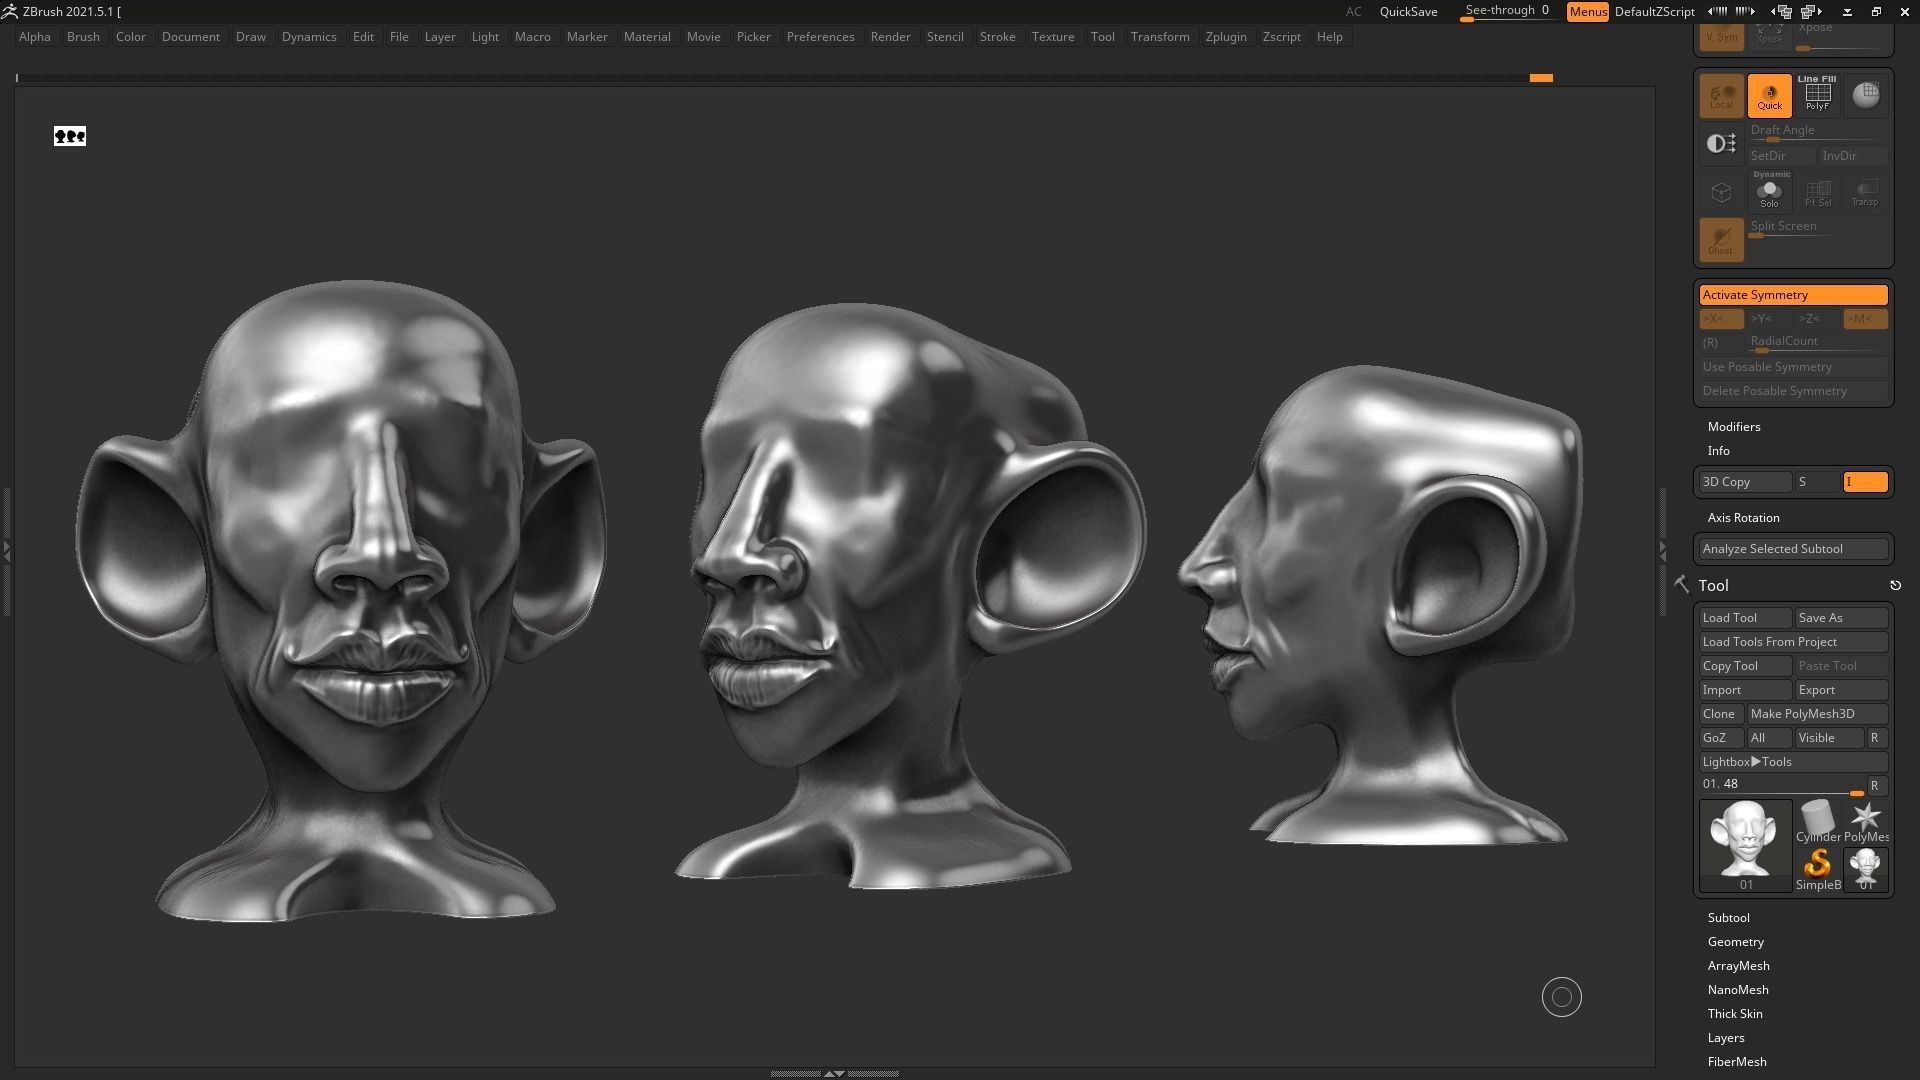Viewport: 1920px width, 1080px height.
Task: Click the Draft Angle slider
Action: click(1817, 131)
